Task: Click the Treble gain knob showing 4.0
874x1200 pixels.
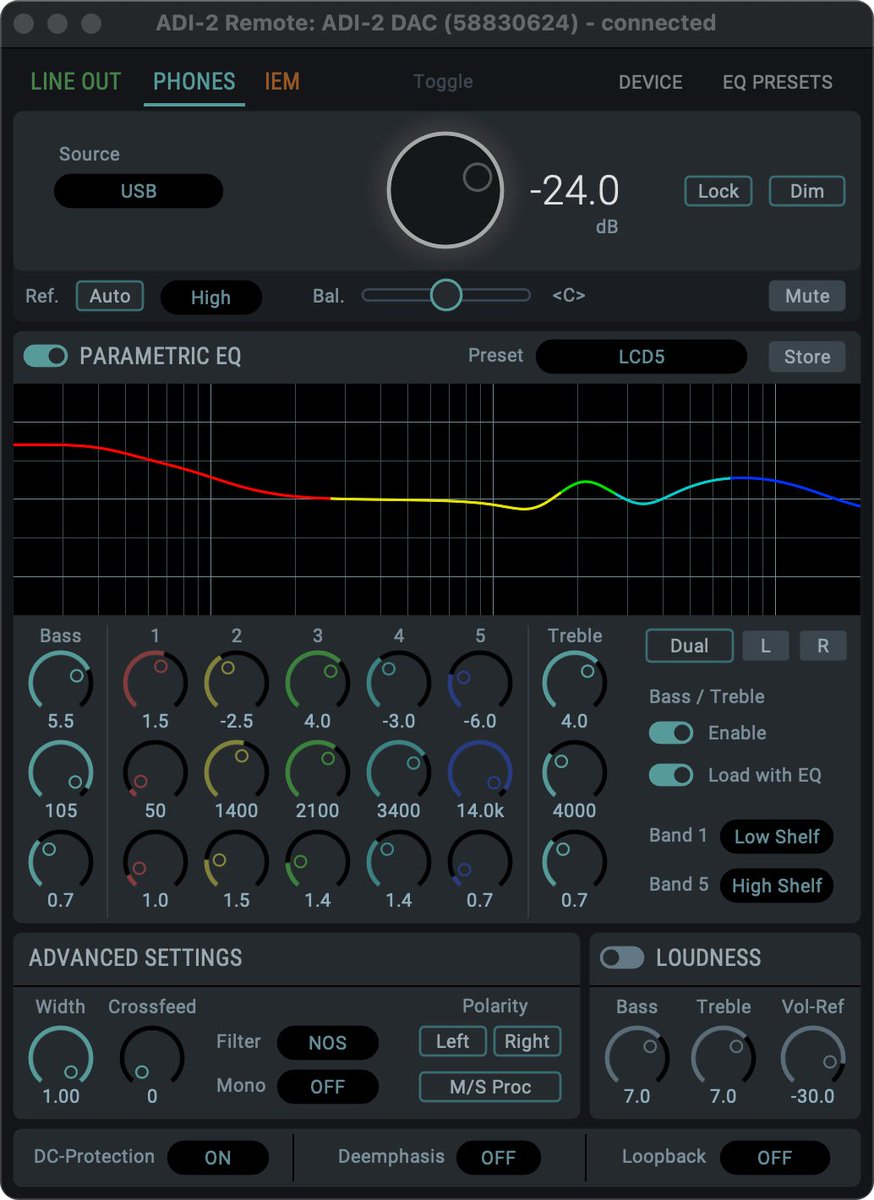Action: click(574, 680)
